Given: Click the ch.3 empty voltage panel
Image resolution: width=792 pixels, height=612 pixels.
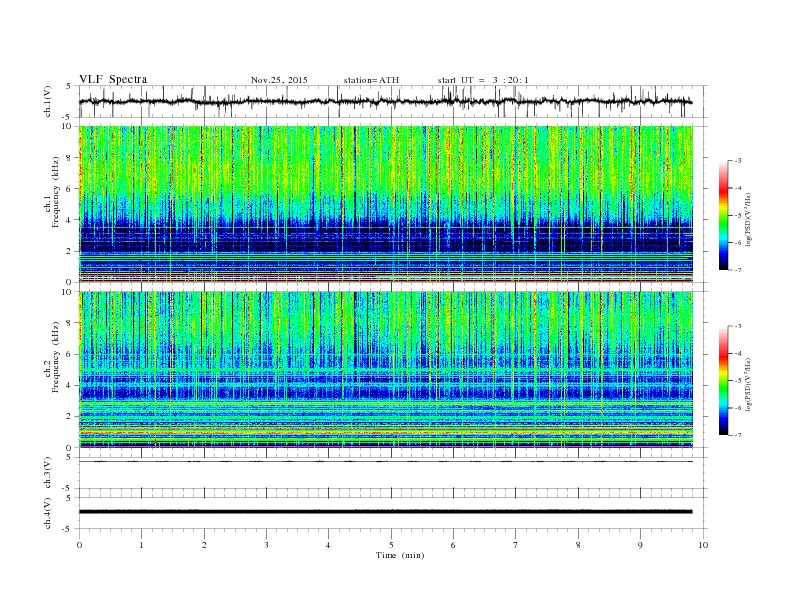Looking at the screenshot, I should [393, 475].
